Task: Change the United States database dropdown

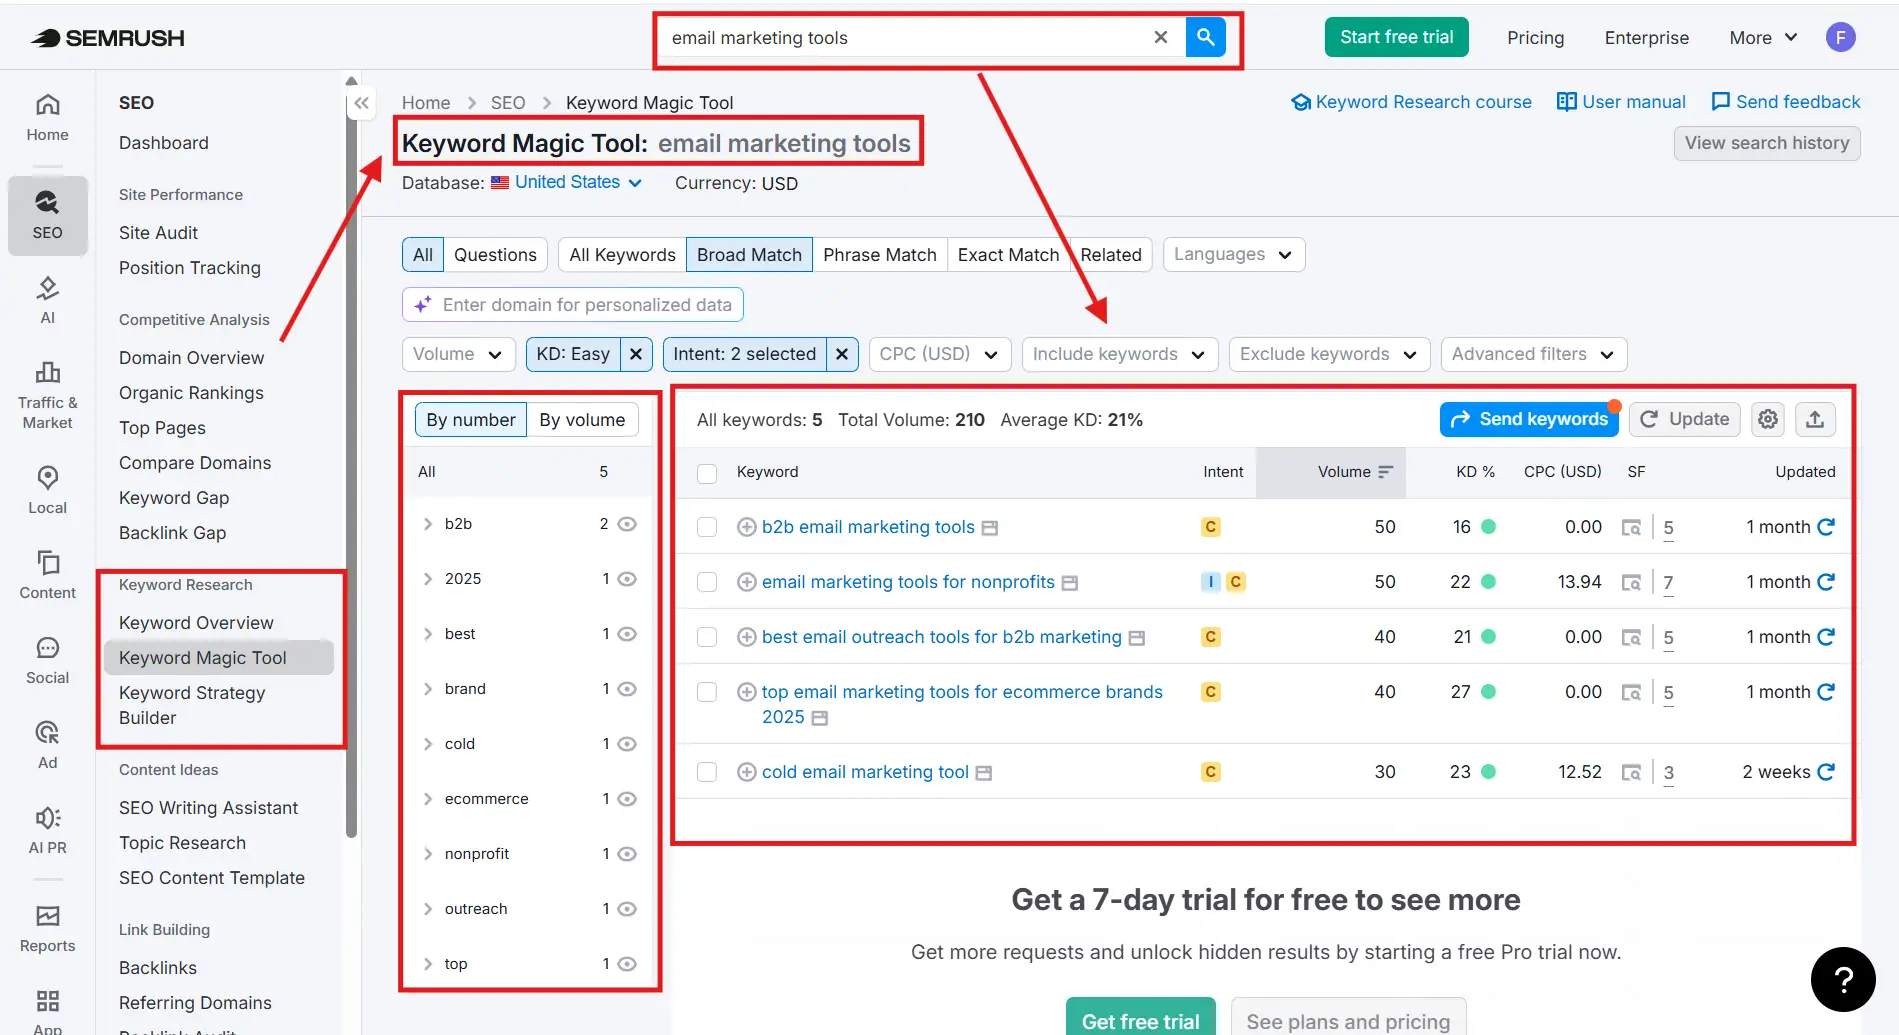Action: [x=567, y=182]
